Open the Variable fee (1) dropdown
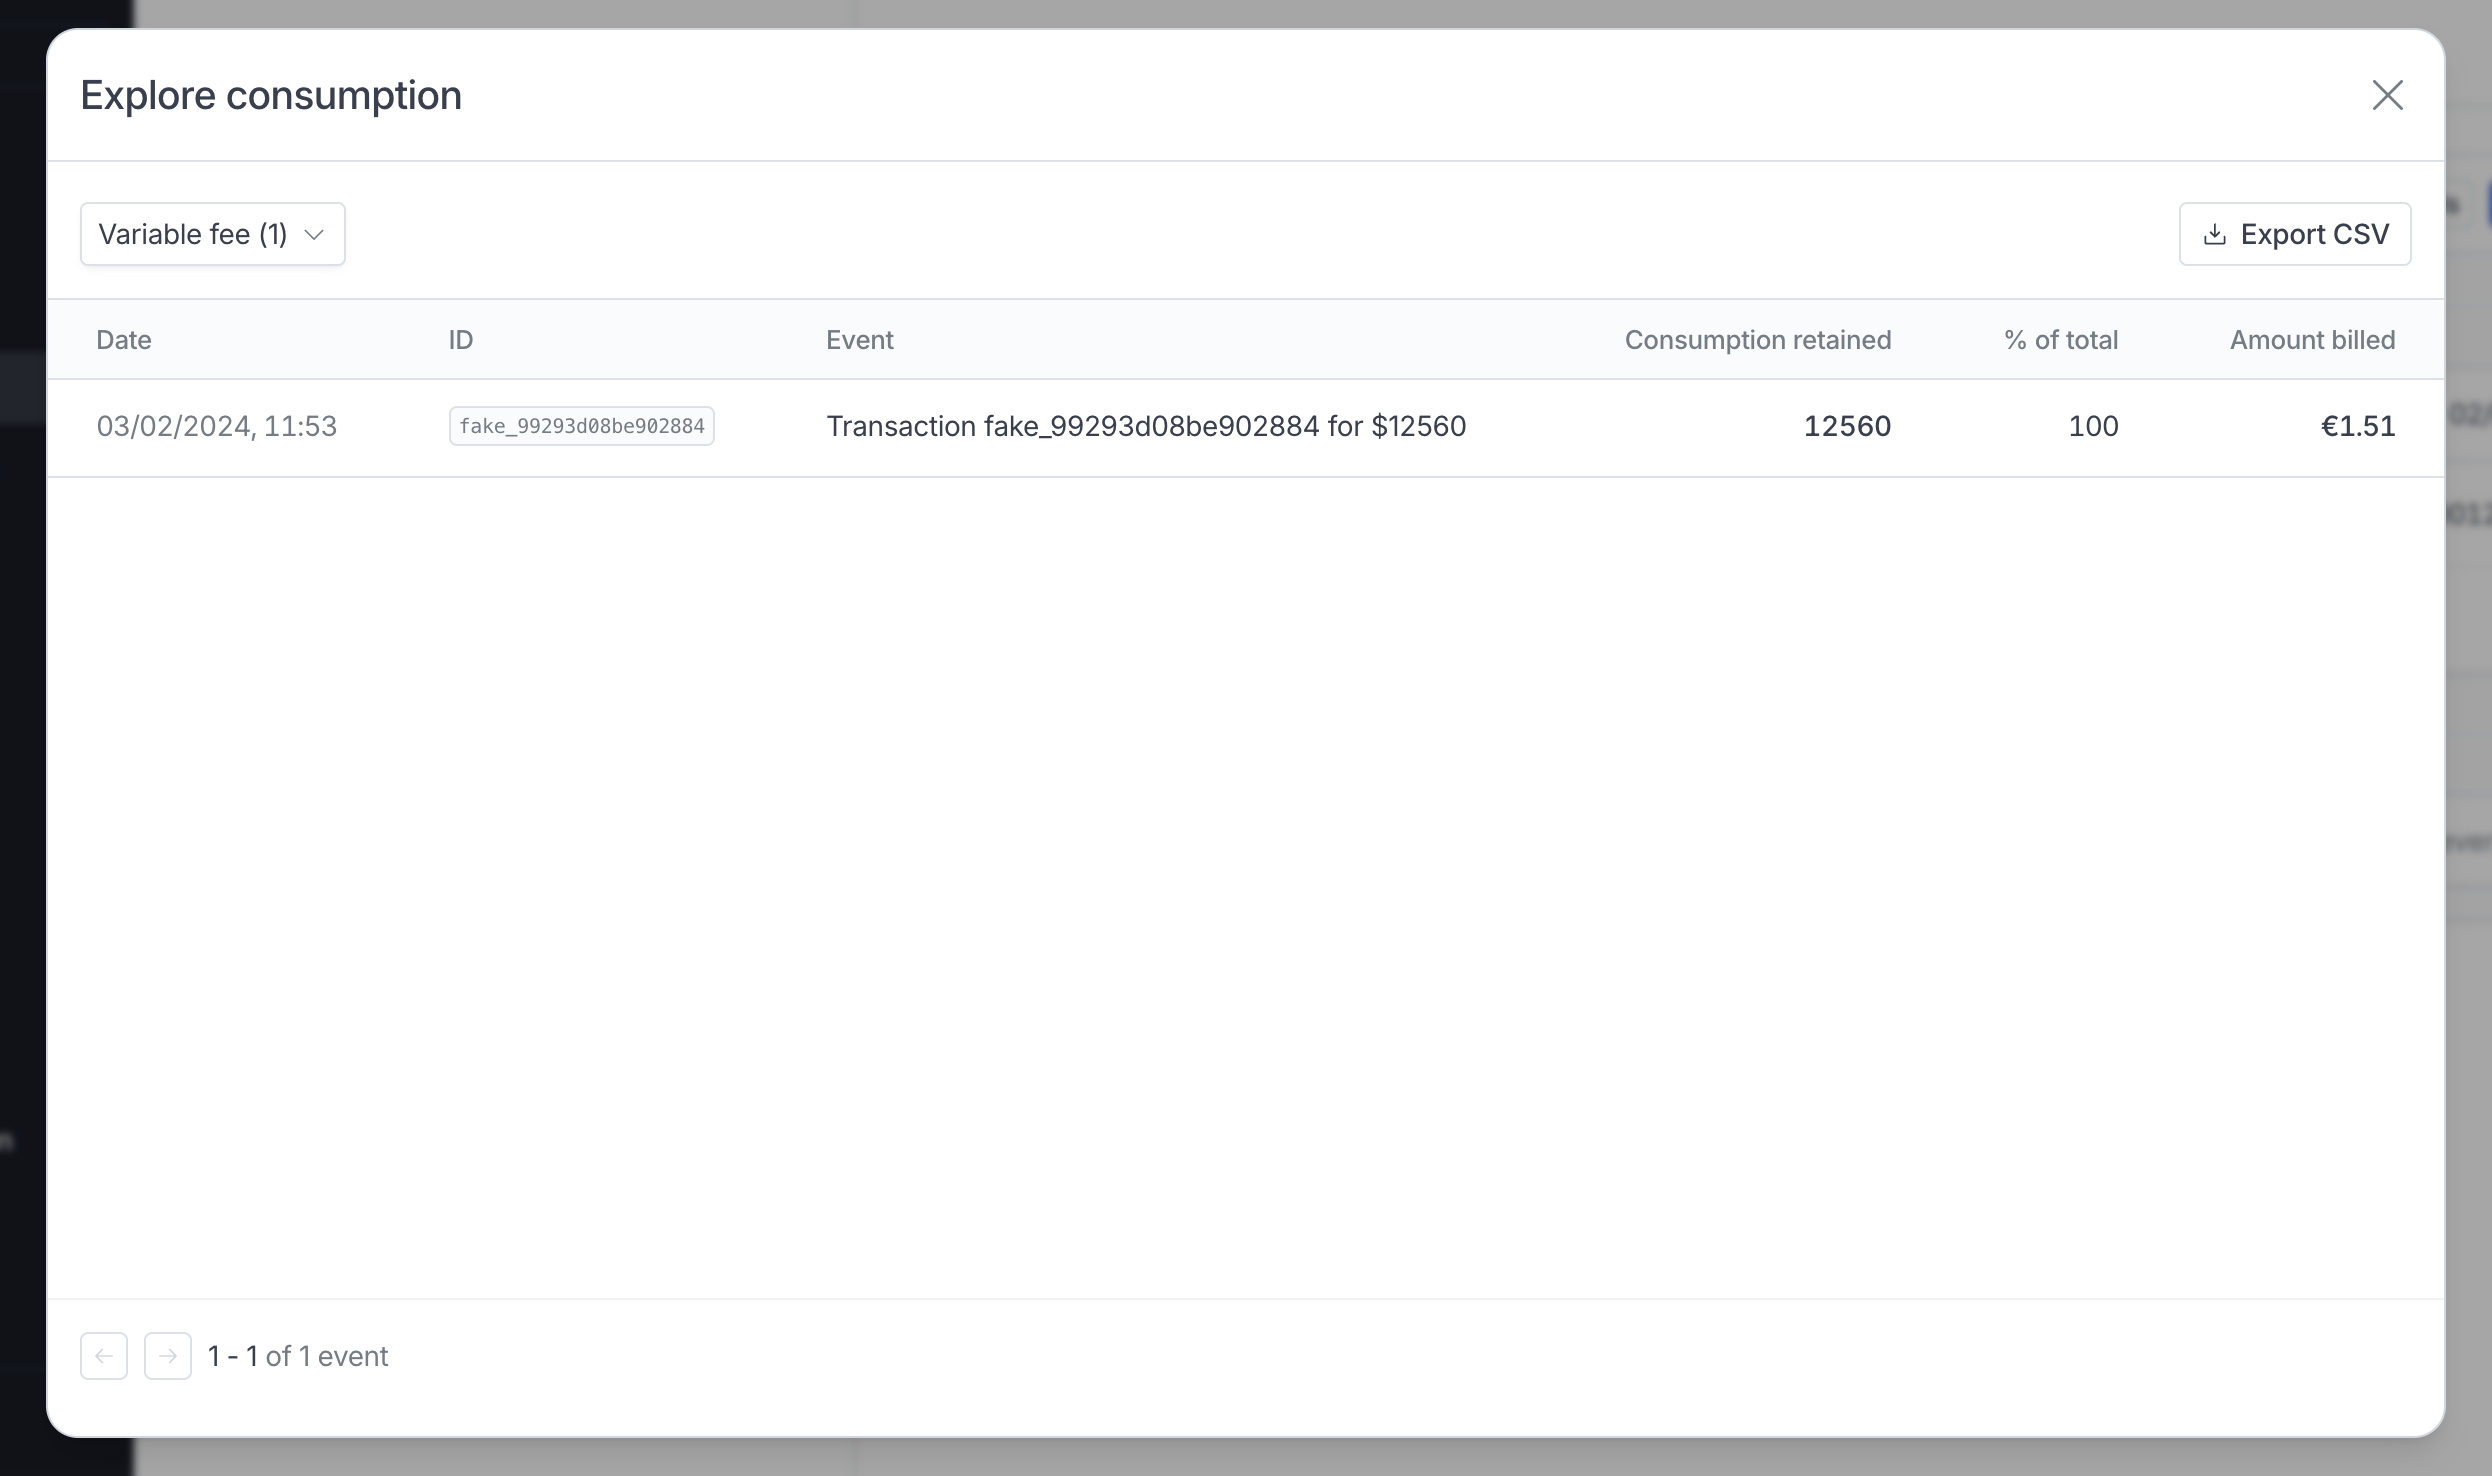Viewport: 2492px width, 1476px height. (x=194, y=234)
